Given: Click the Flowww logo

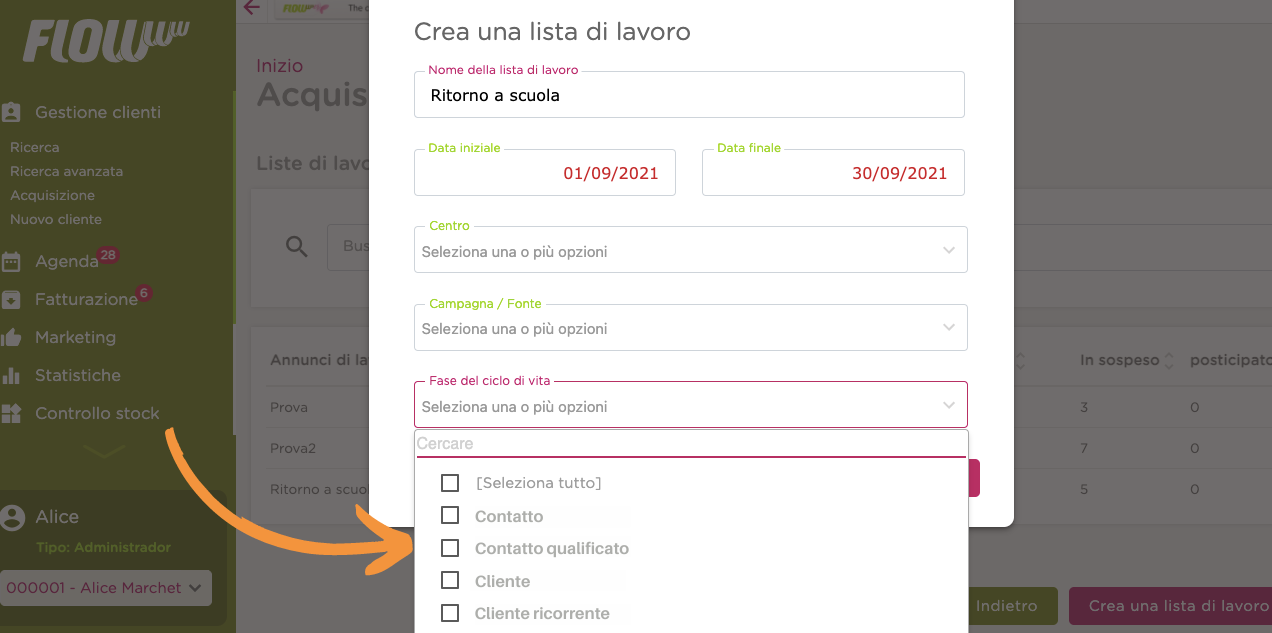Looking at the screenshot, I should [x=106, y=41].
